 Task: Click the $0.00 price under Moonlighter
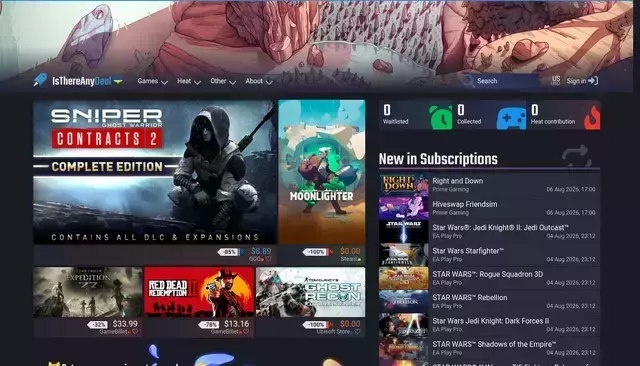tap(350, 251)
